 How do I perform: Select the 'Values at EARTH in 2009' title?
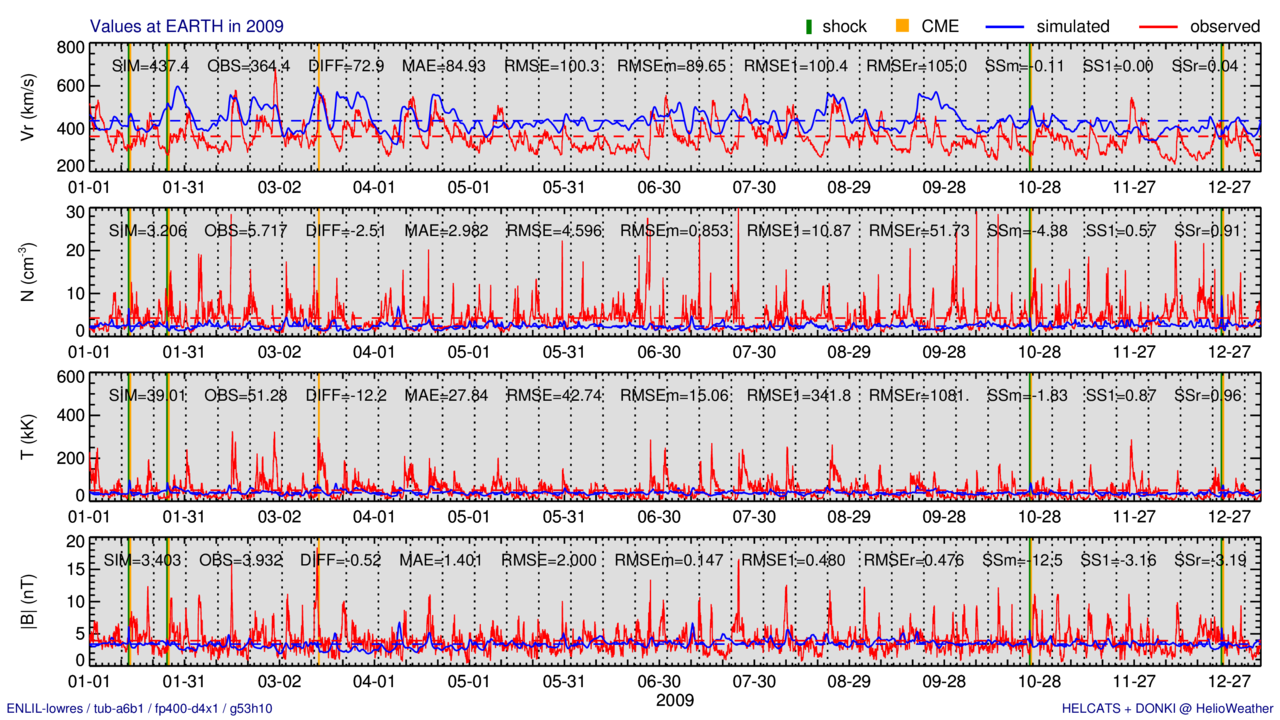[x=187, y=25]
